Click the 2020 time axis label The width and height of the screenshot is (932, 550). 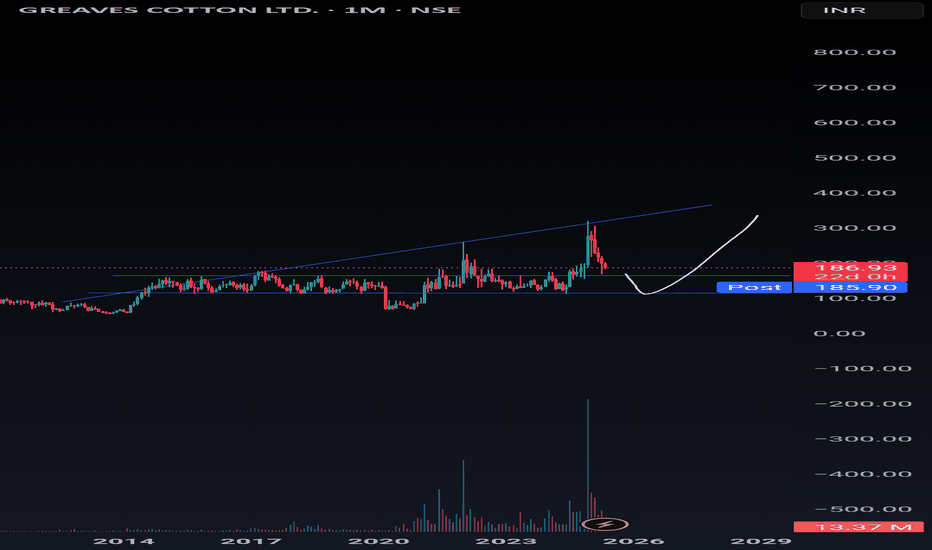pyautogui.click(x=379, y=541)
